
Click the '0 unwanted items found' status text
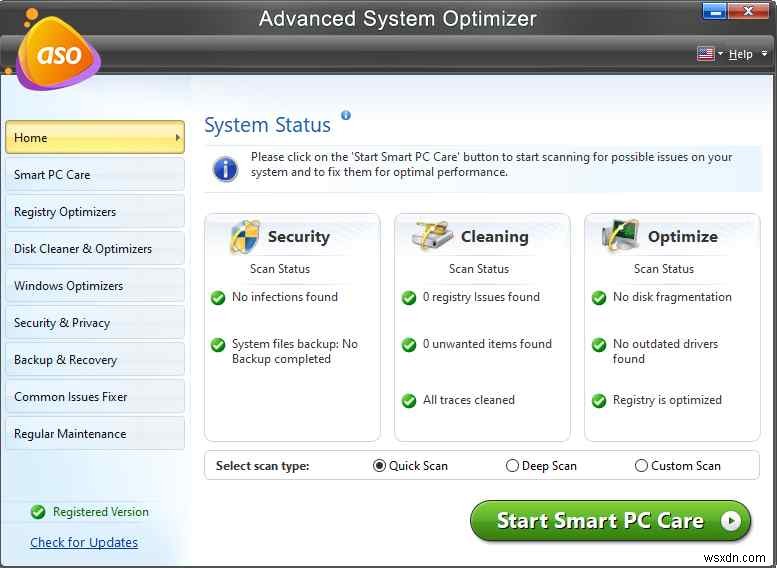point(487,344)
